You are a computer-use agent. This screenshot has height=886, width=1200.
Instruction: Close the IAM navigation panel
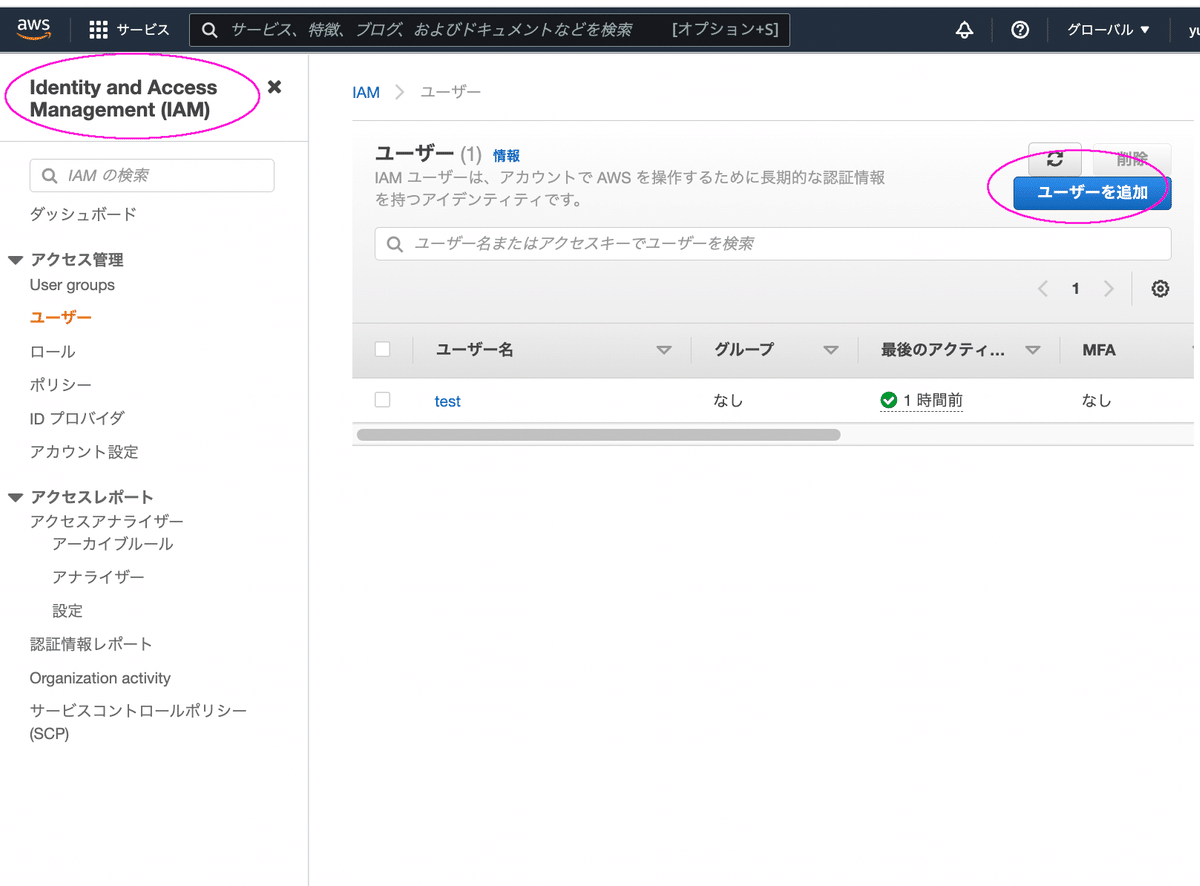pyautogui.click(x=274, y=87)
